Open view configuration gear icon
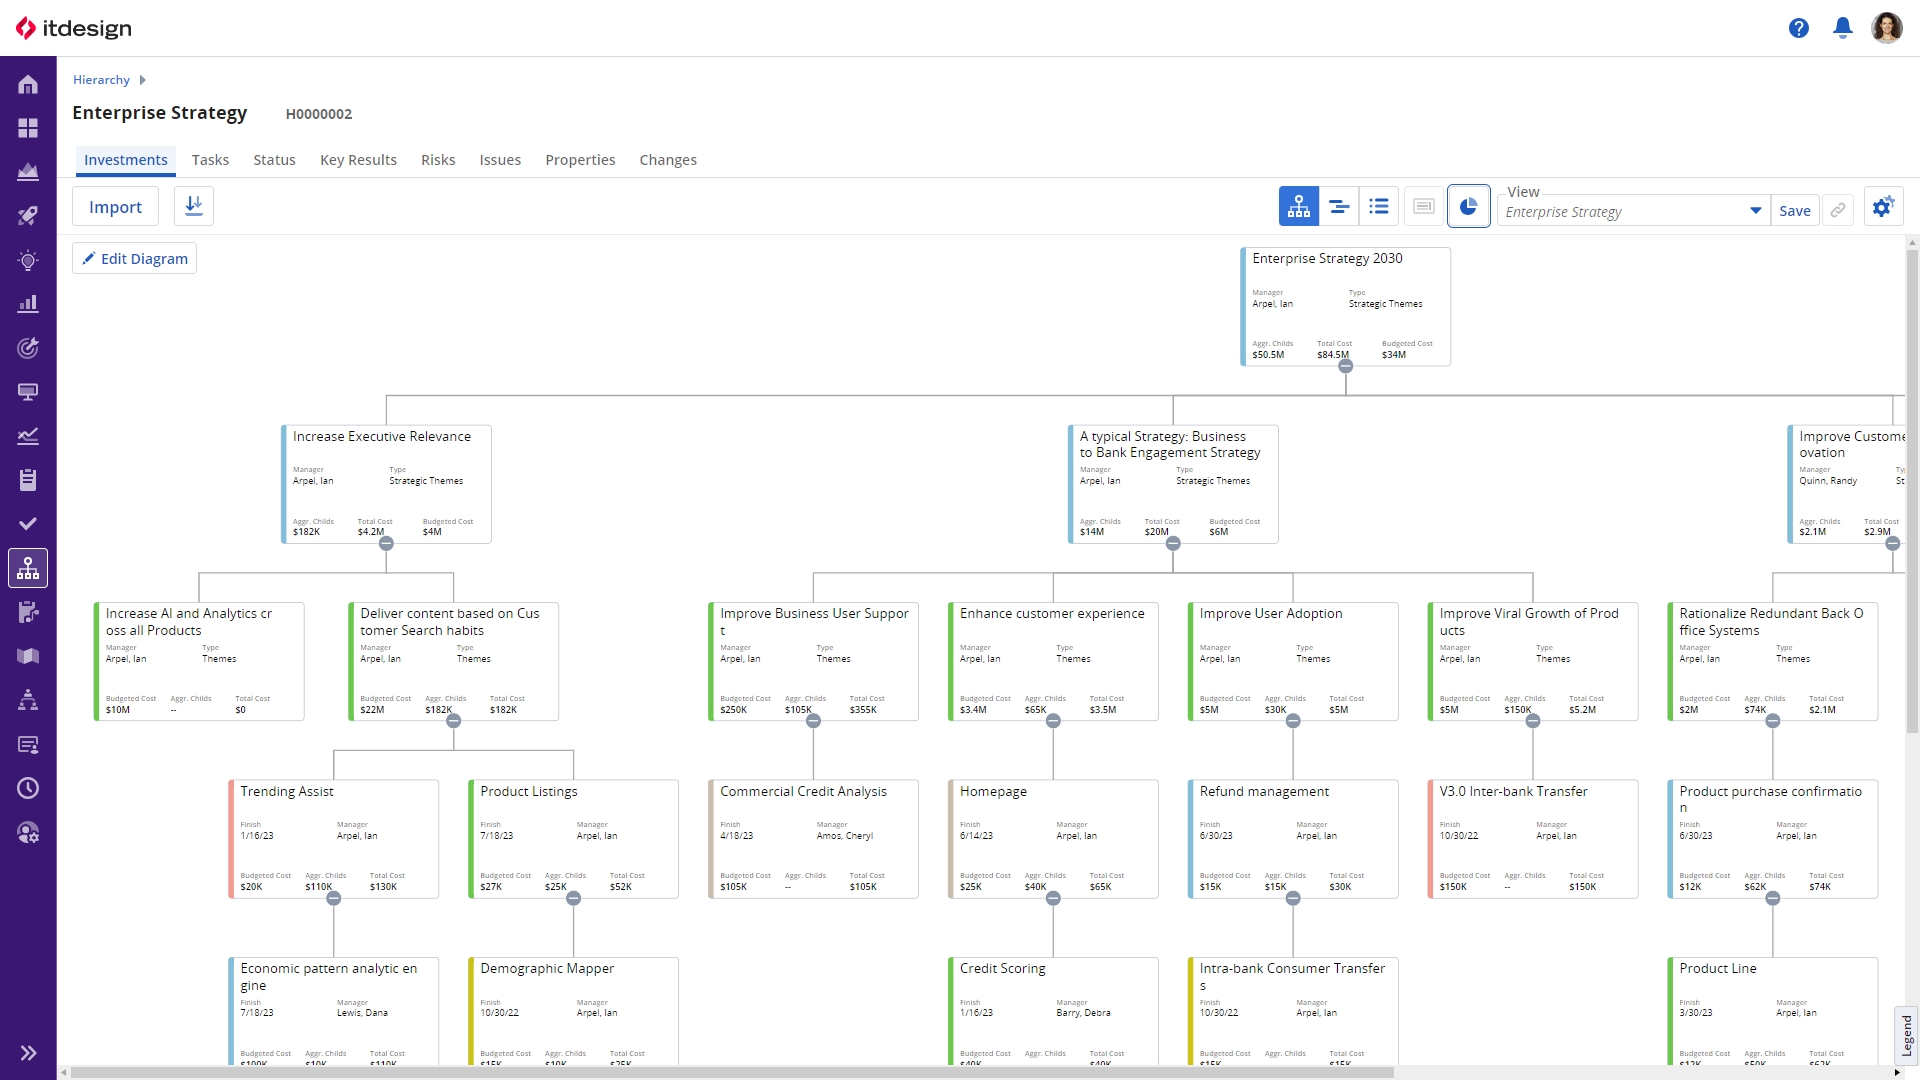 click(1883, 207)
